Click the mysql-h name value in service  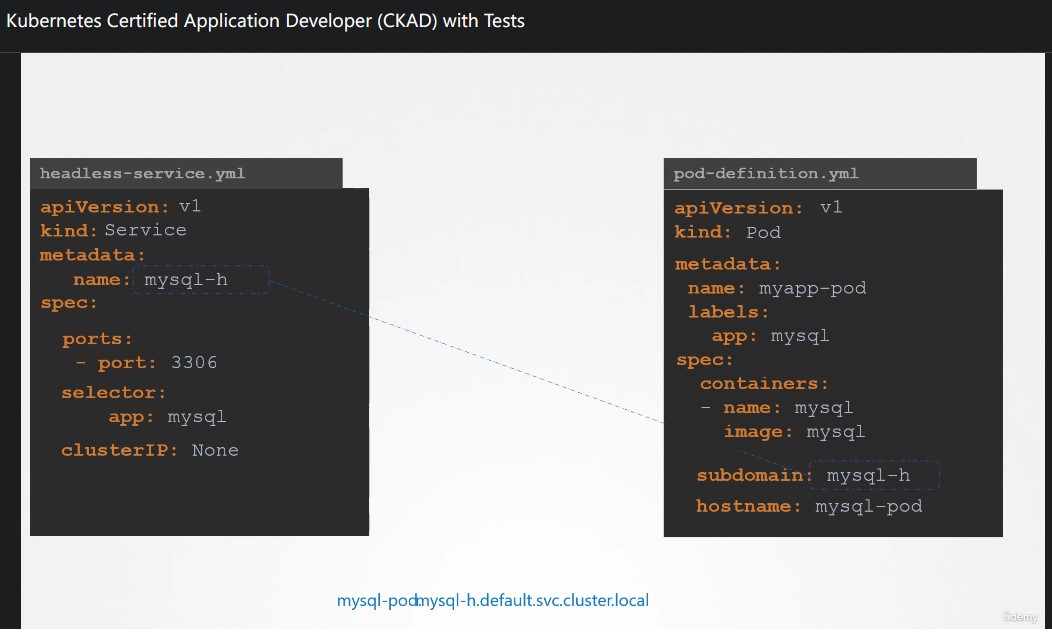coord(187,280)
